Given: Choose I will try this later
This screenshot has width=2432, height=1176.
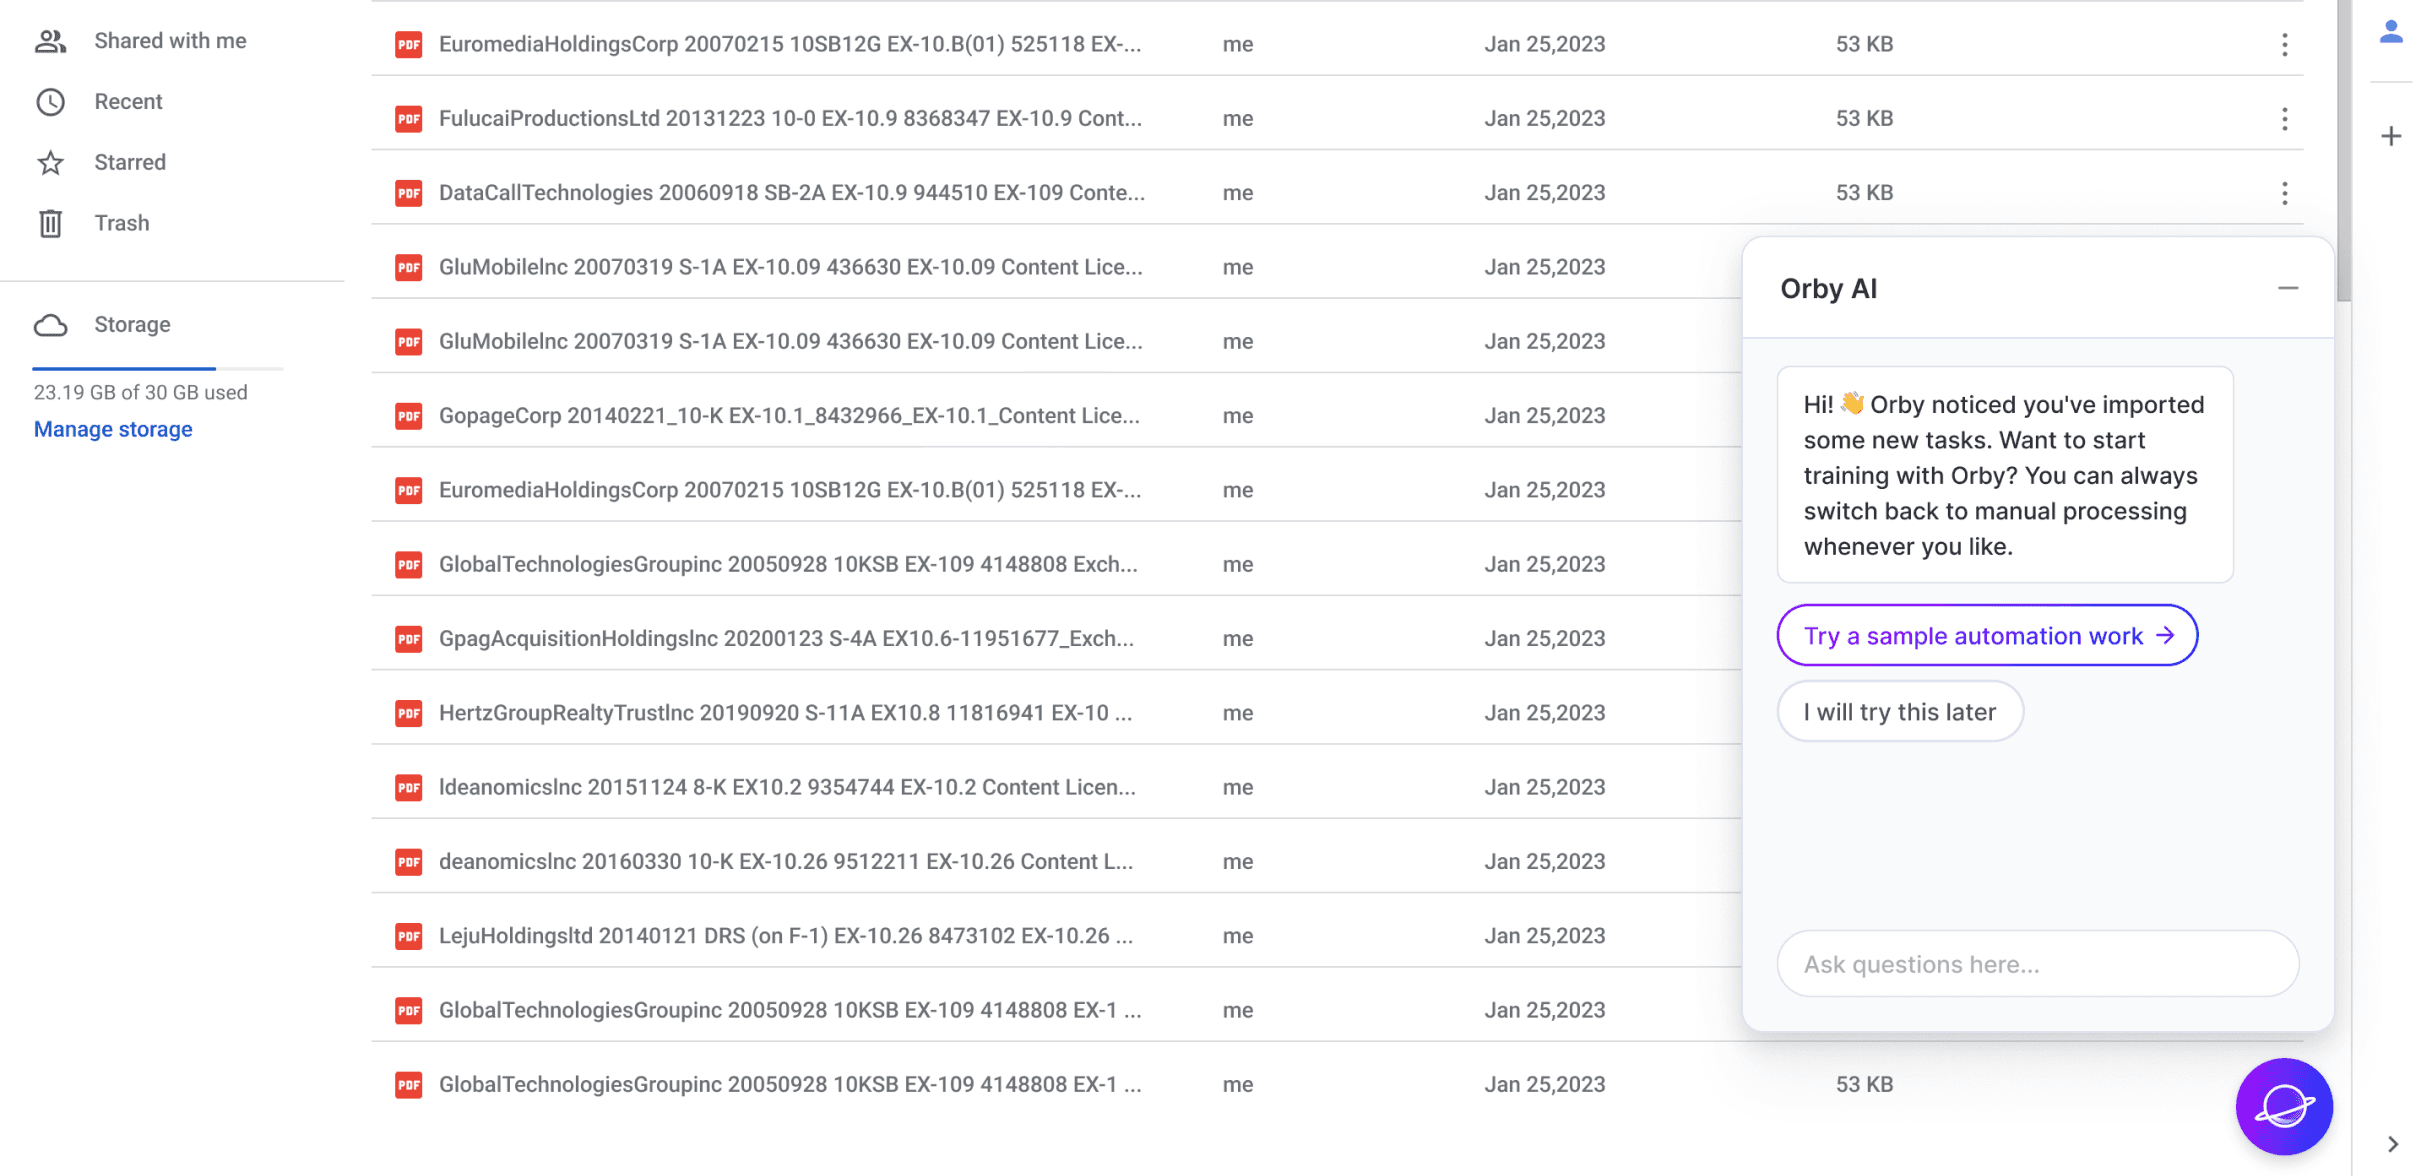Looking at the screenshot, I should [x=1899, y=712].
